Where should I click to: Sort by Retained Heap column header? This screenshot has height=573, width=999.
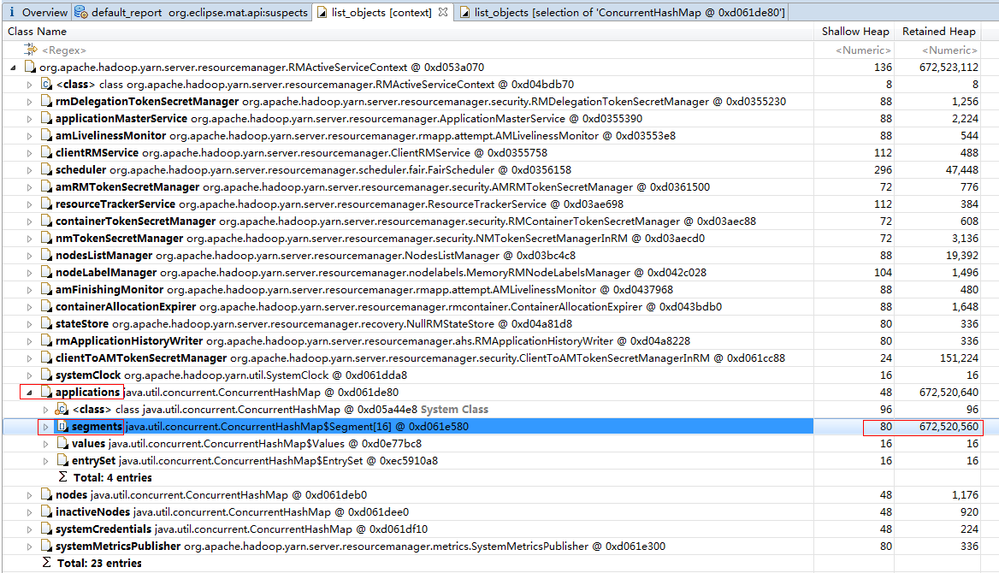pos(938,31)
